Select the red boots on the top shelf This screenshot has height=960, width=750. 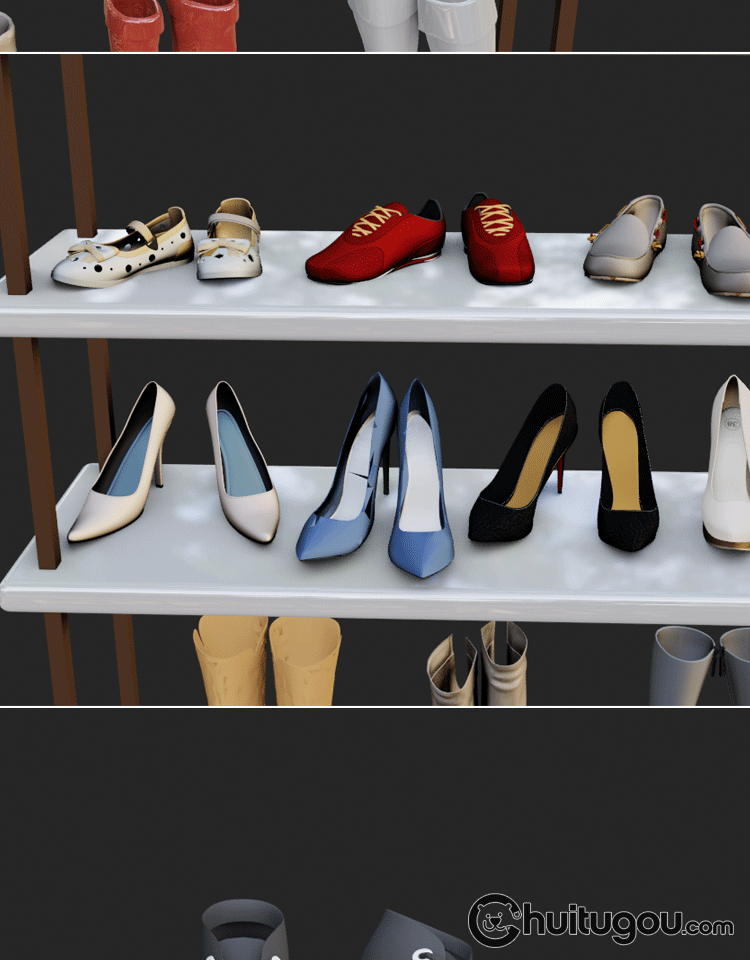(171, 25)
